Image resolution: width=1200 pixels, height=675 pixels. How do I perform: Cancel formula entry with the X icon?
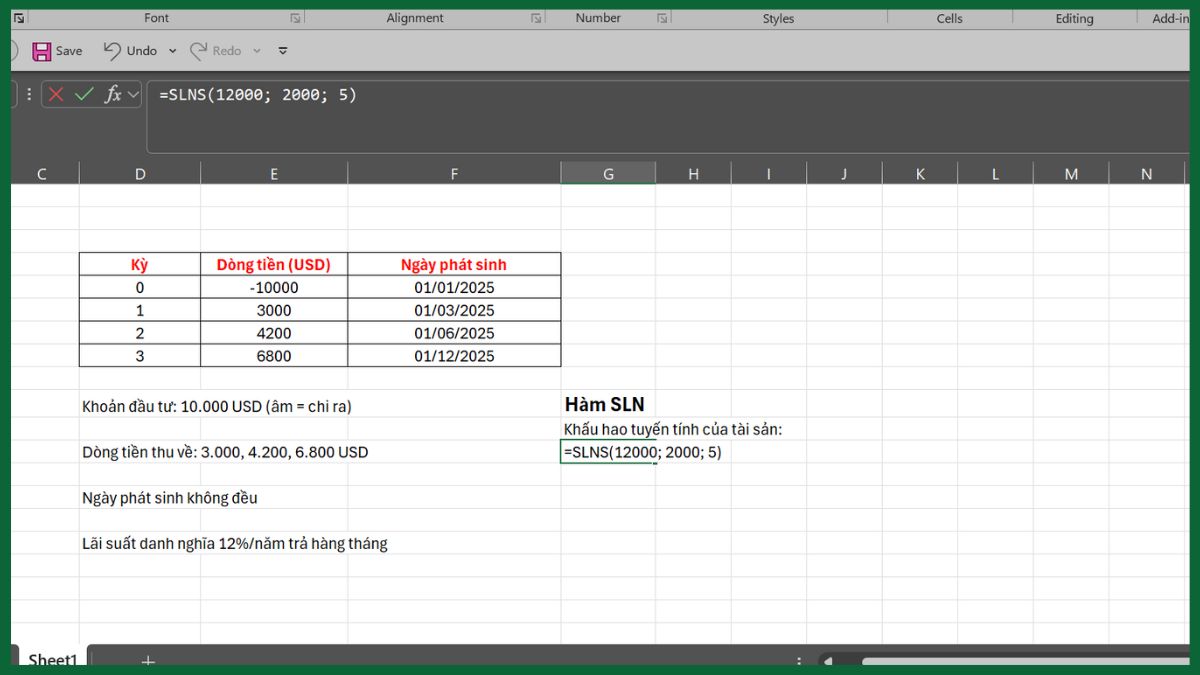tap(55, 94)
